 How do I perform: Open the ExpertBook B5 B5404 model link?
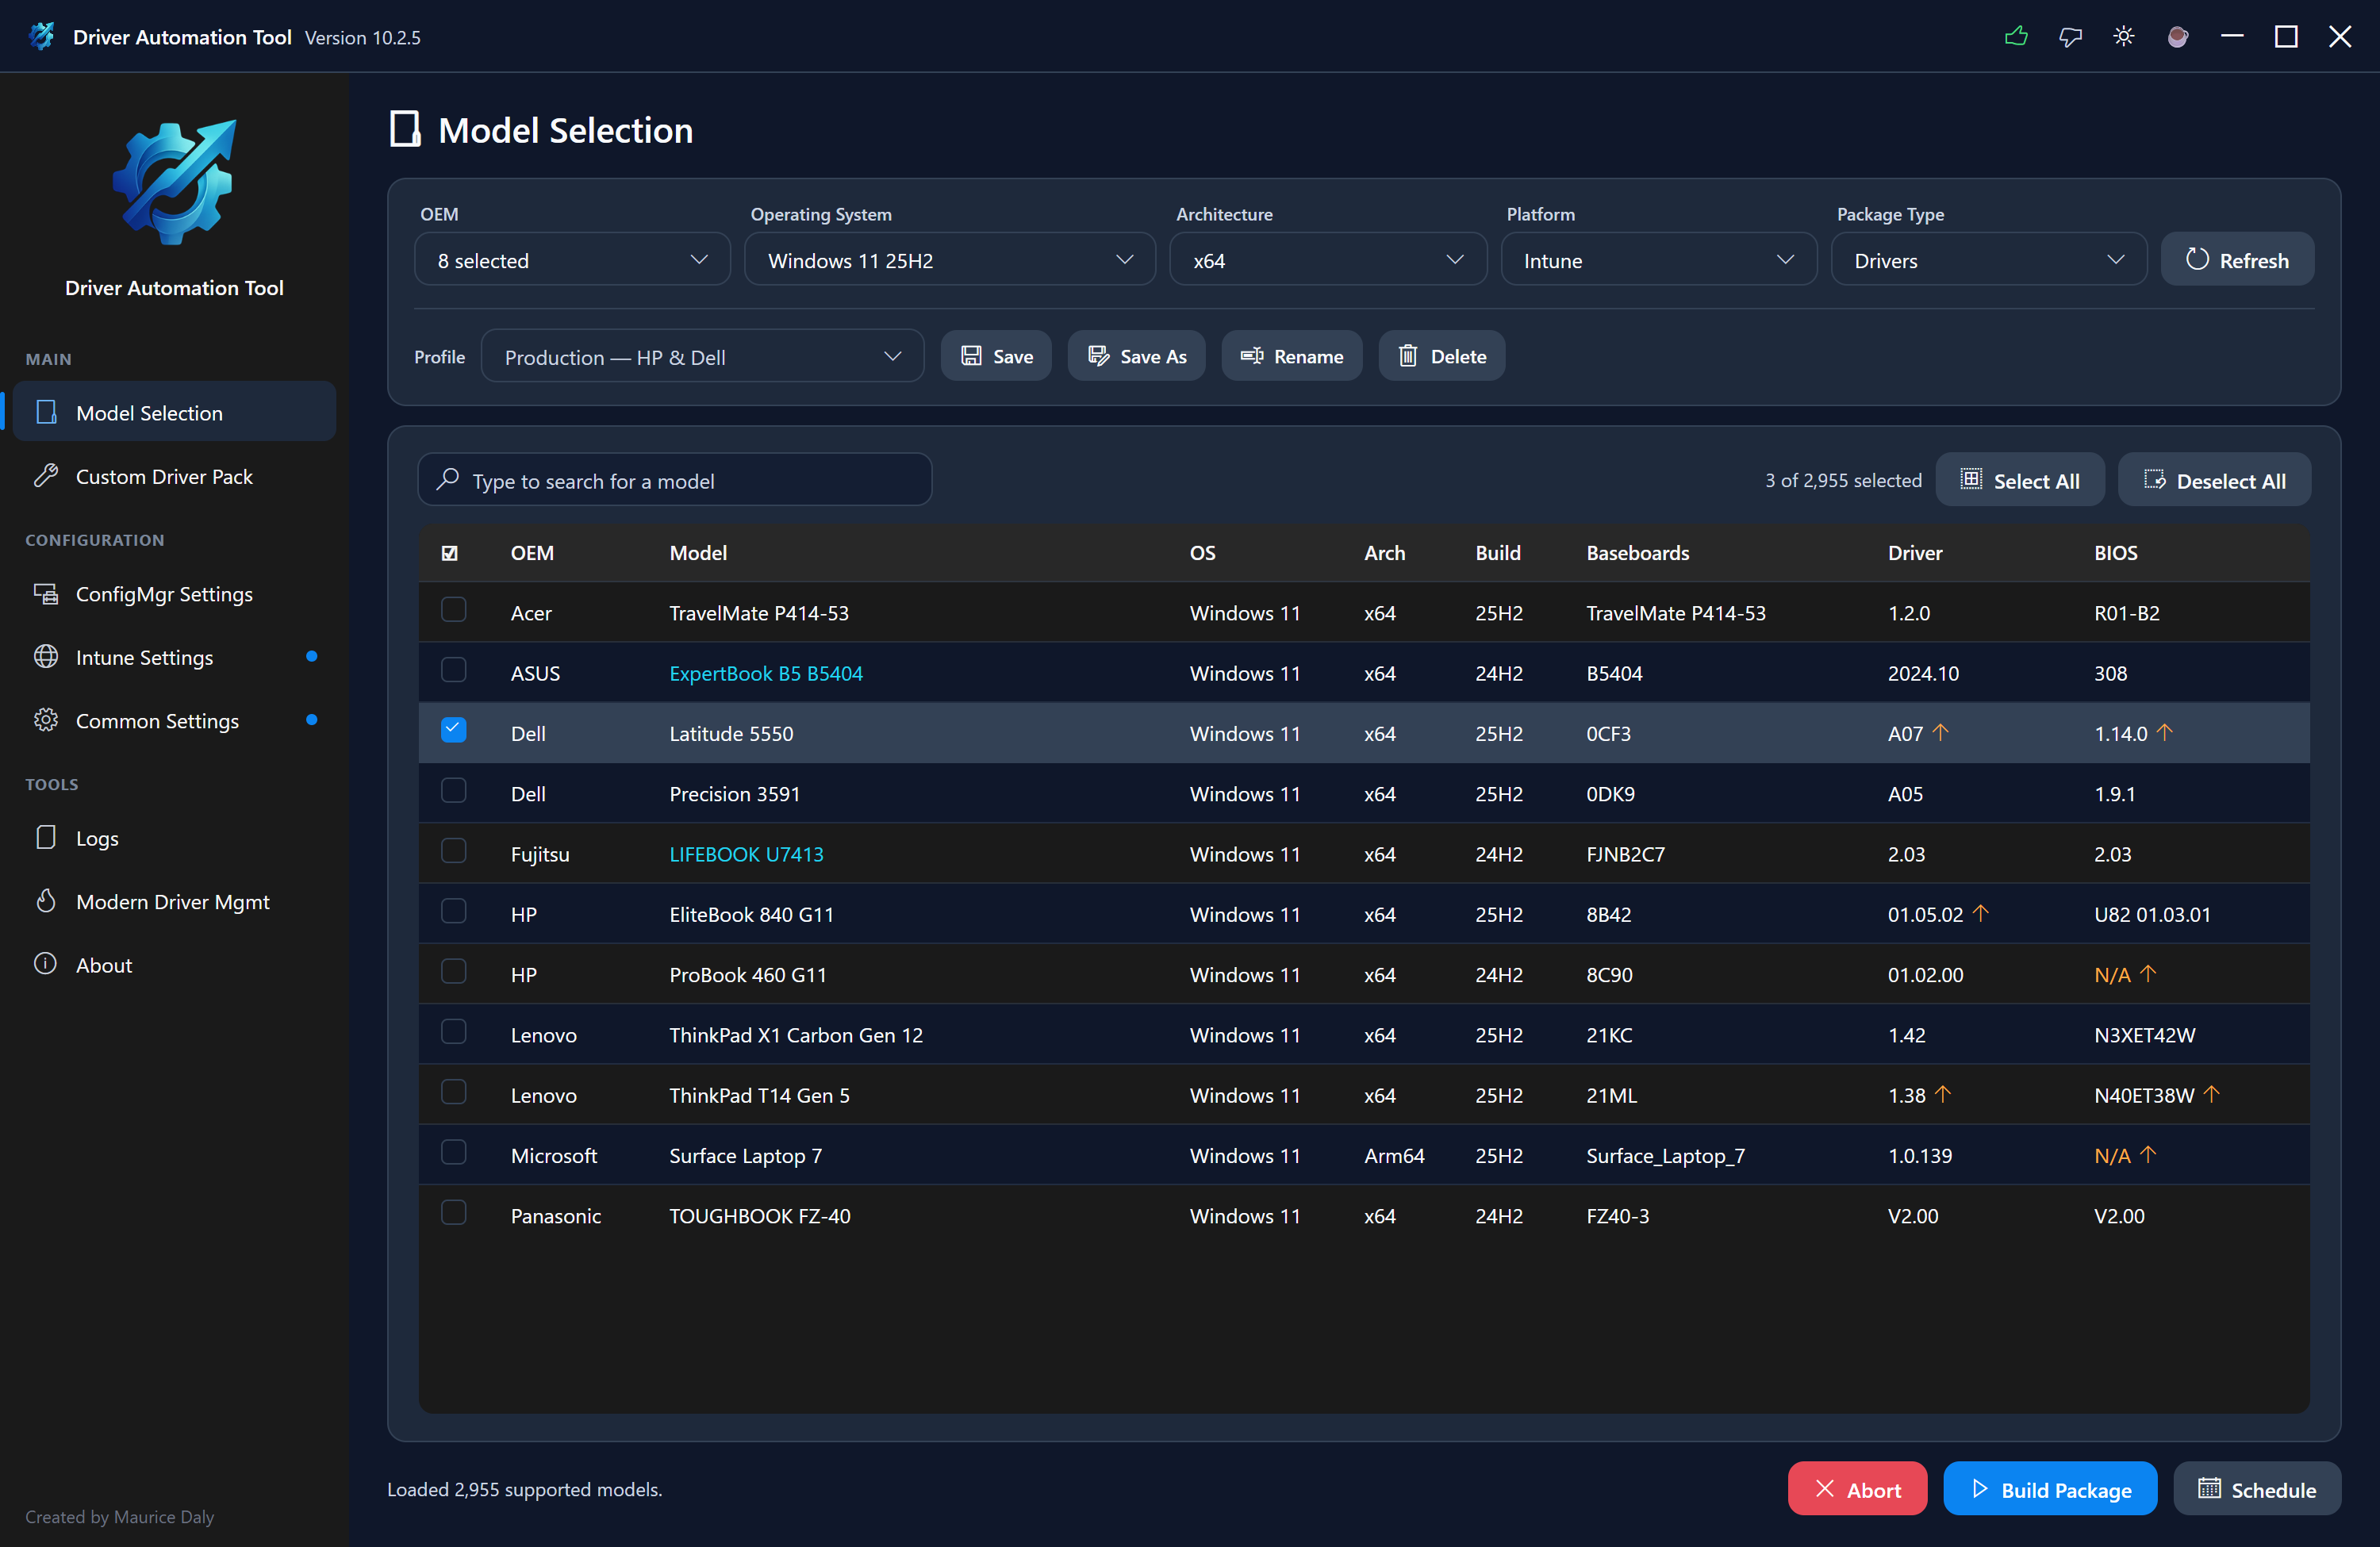(766, 673)
